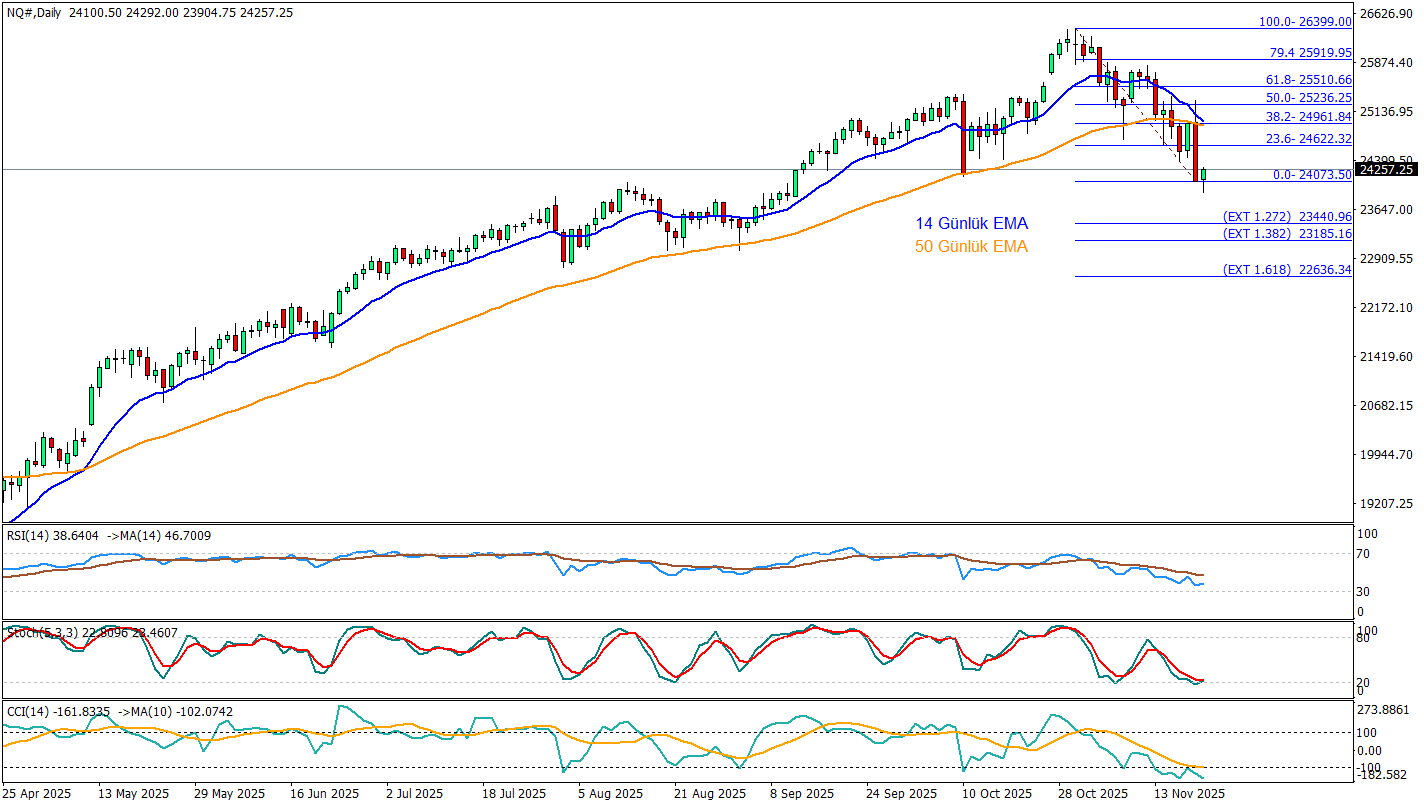Screen dimensions: 1424x806
Task: Click the blue 14 Günlük EMA text label
Action: point(971,224)
